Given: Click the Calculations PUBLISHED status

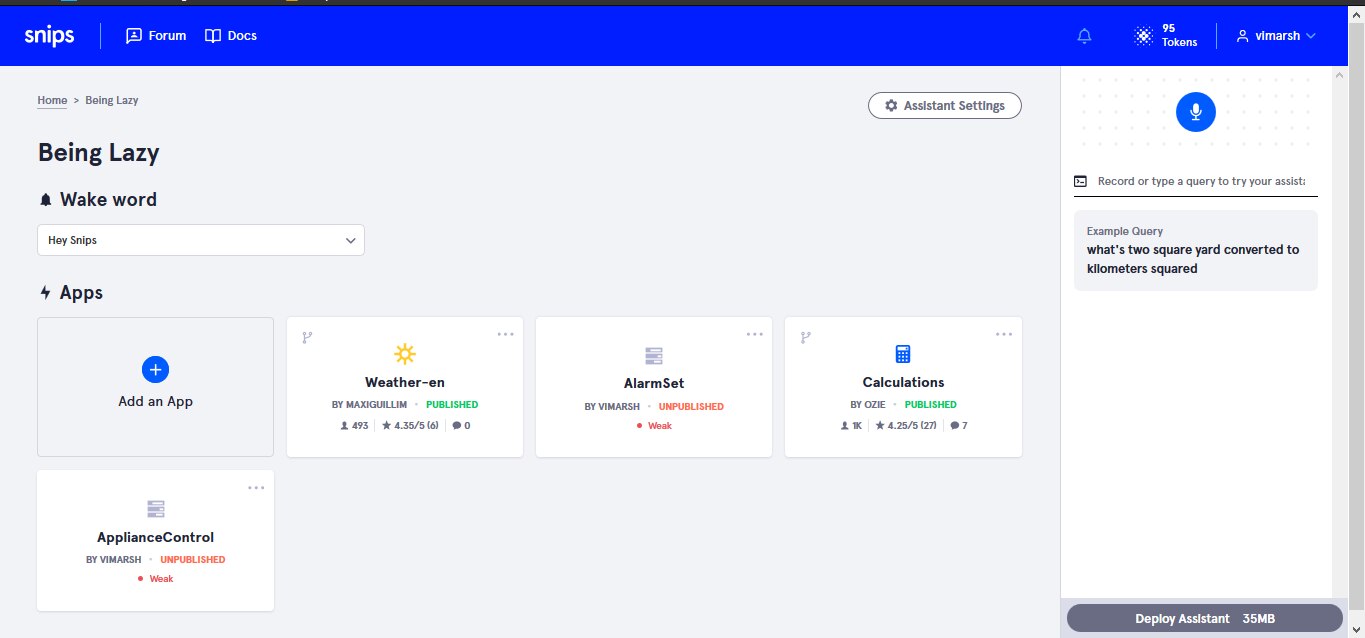Looking at the screenshot, I should click(x=930, y=405).
